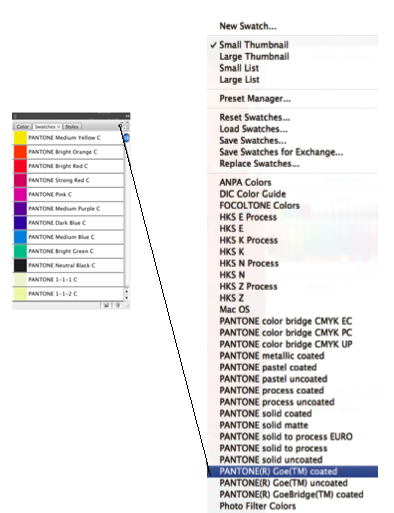Click the text 'PANTONE 1-1-2 C'
Viewport: 394px width, 513px height.
[x=53, y=294]
